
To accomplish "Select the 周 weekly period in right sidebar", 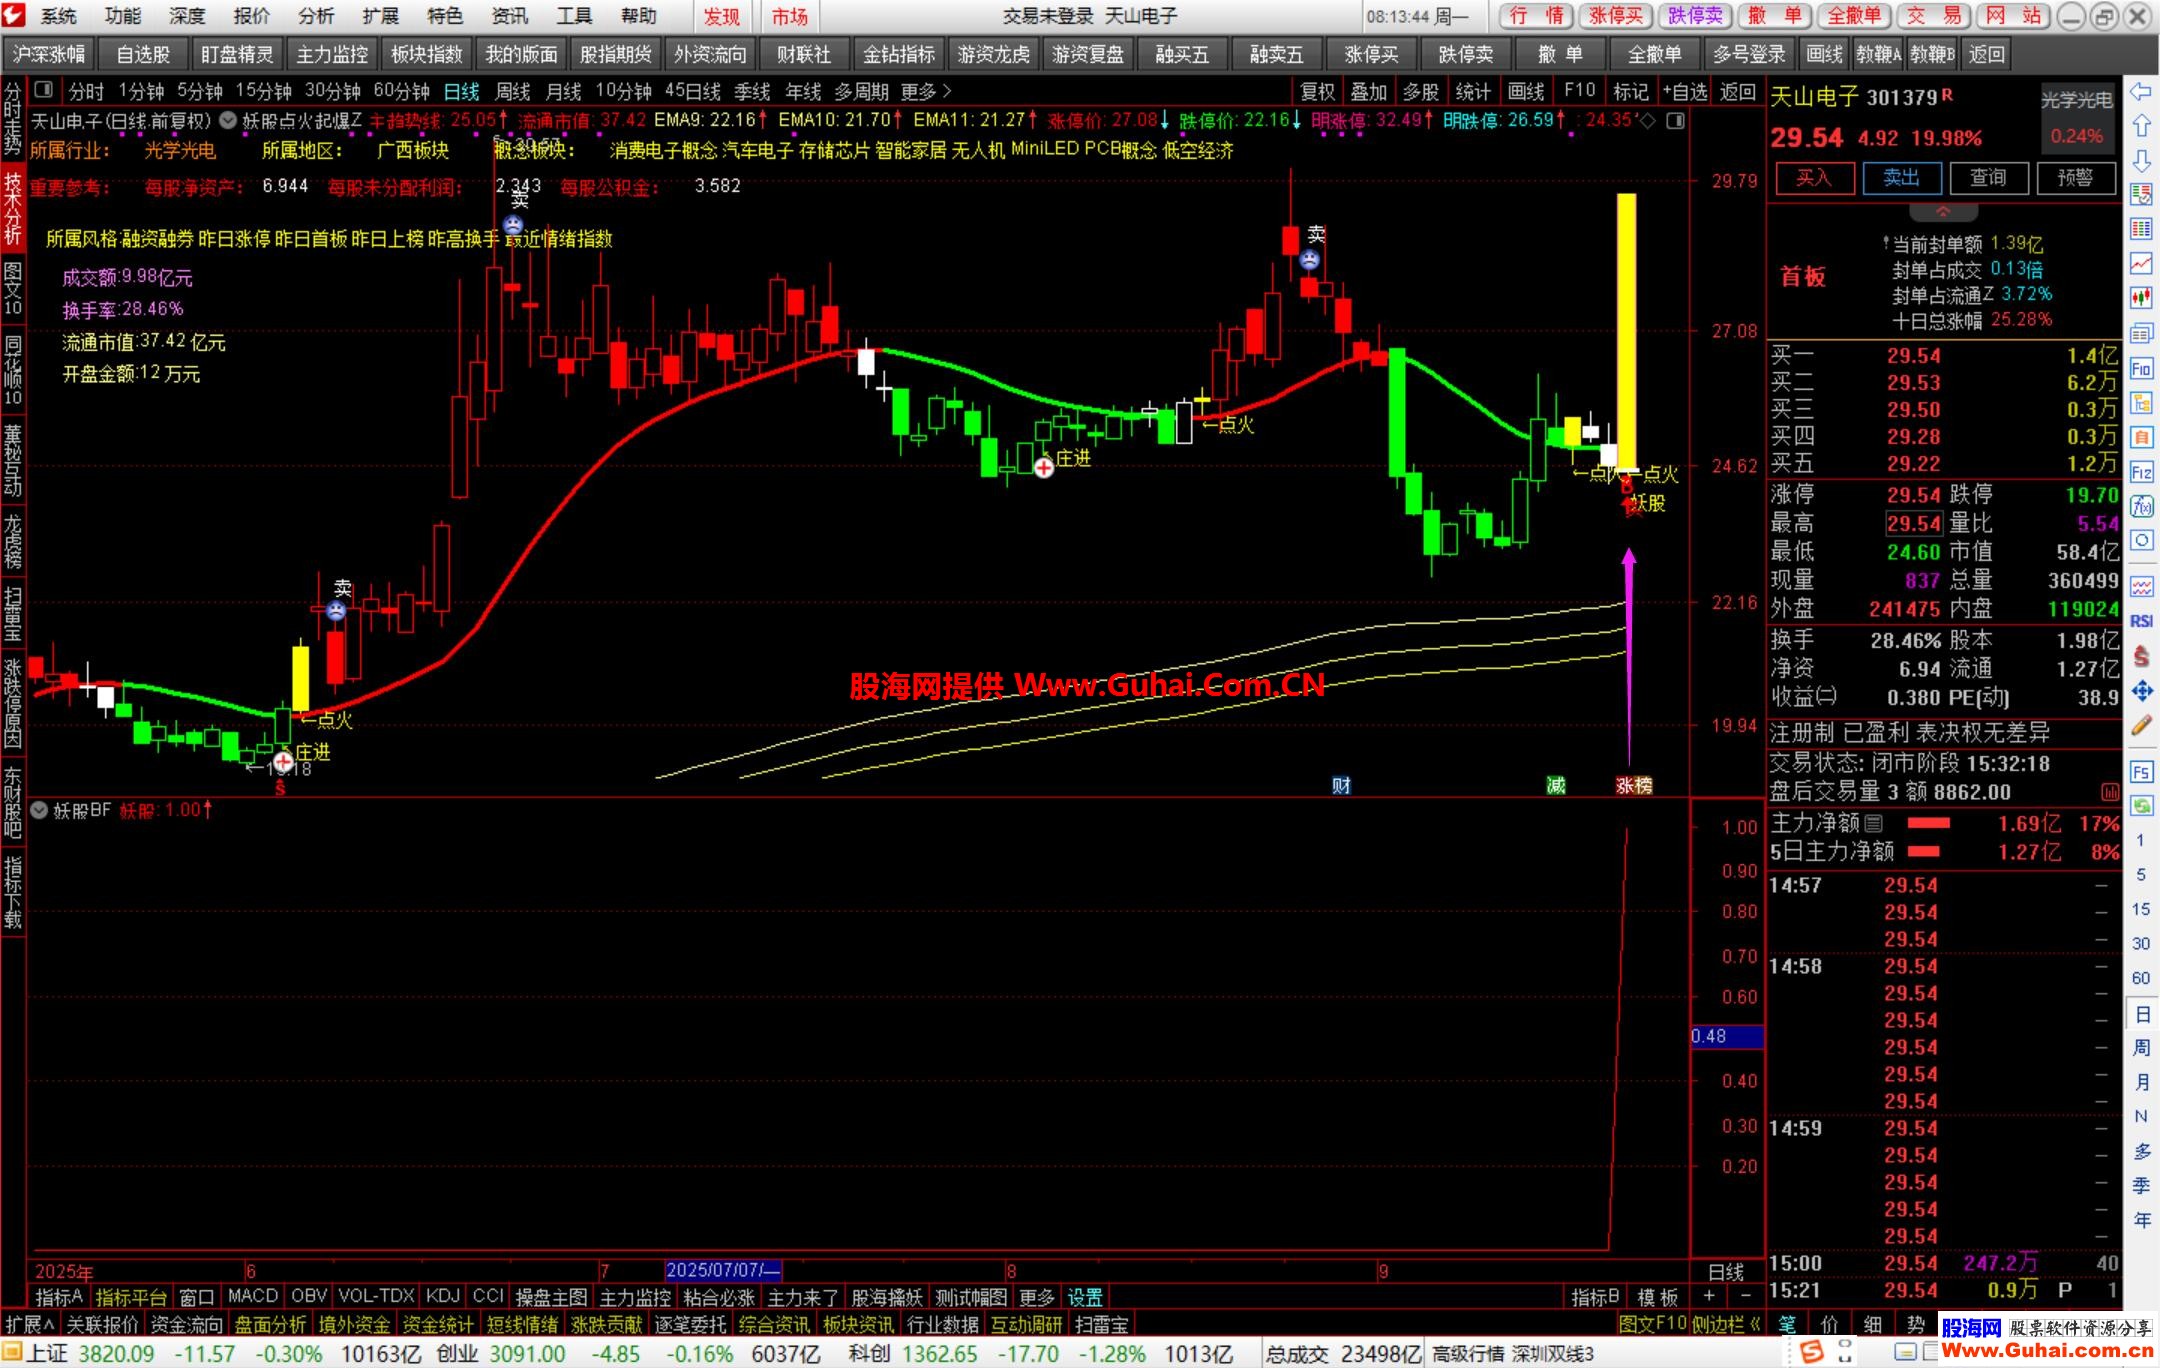I will (2141, 1048).
